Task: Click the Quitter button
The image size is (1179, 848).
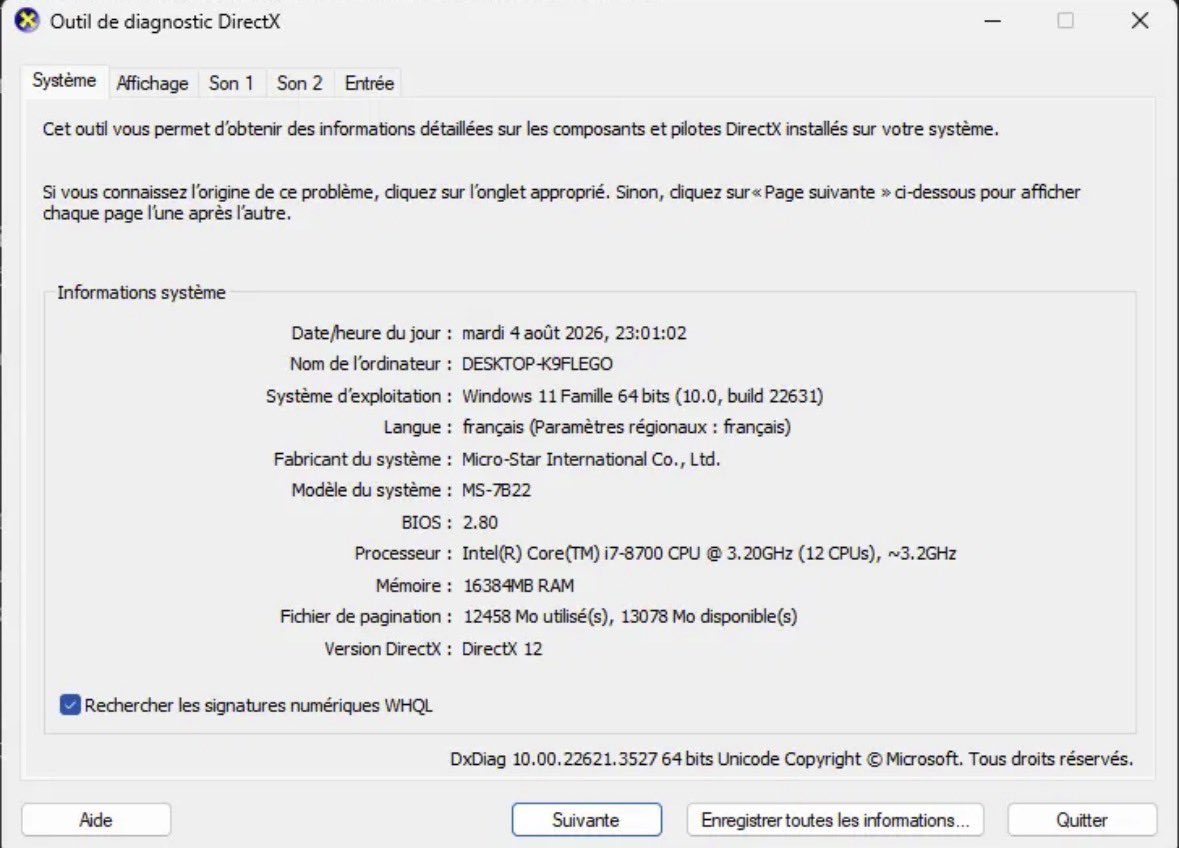Action: [1082, 819]
